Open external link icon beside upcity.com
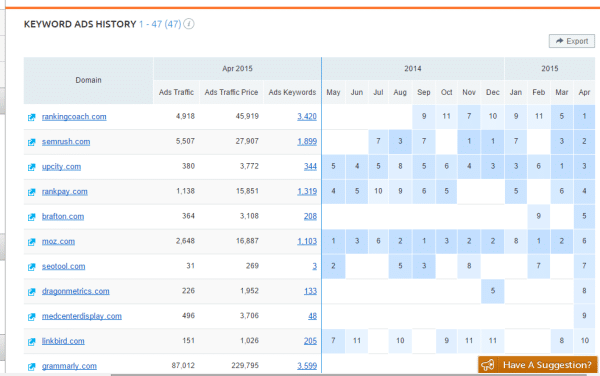The height and width of the screenshot is (376, 600). 32,167
